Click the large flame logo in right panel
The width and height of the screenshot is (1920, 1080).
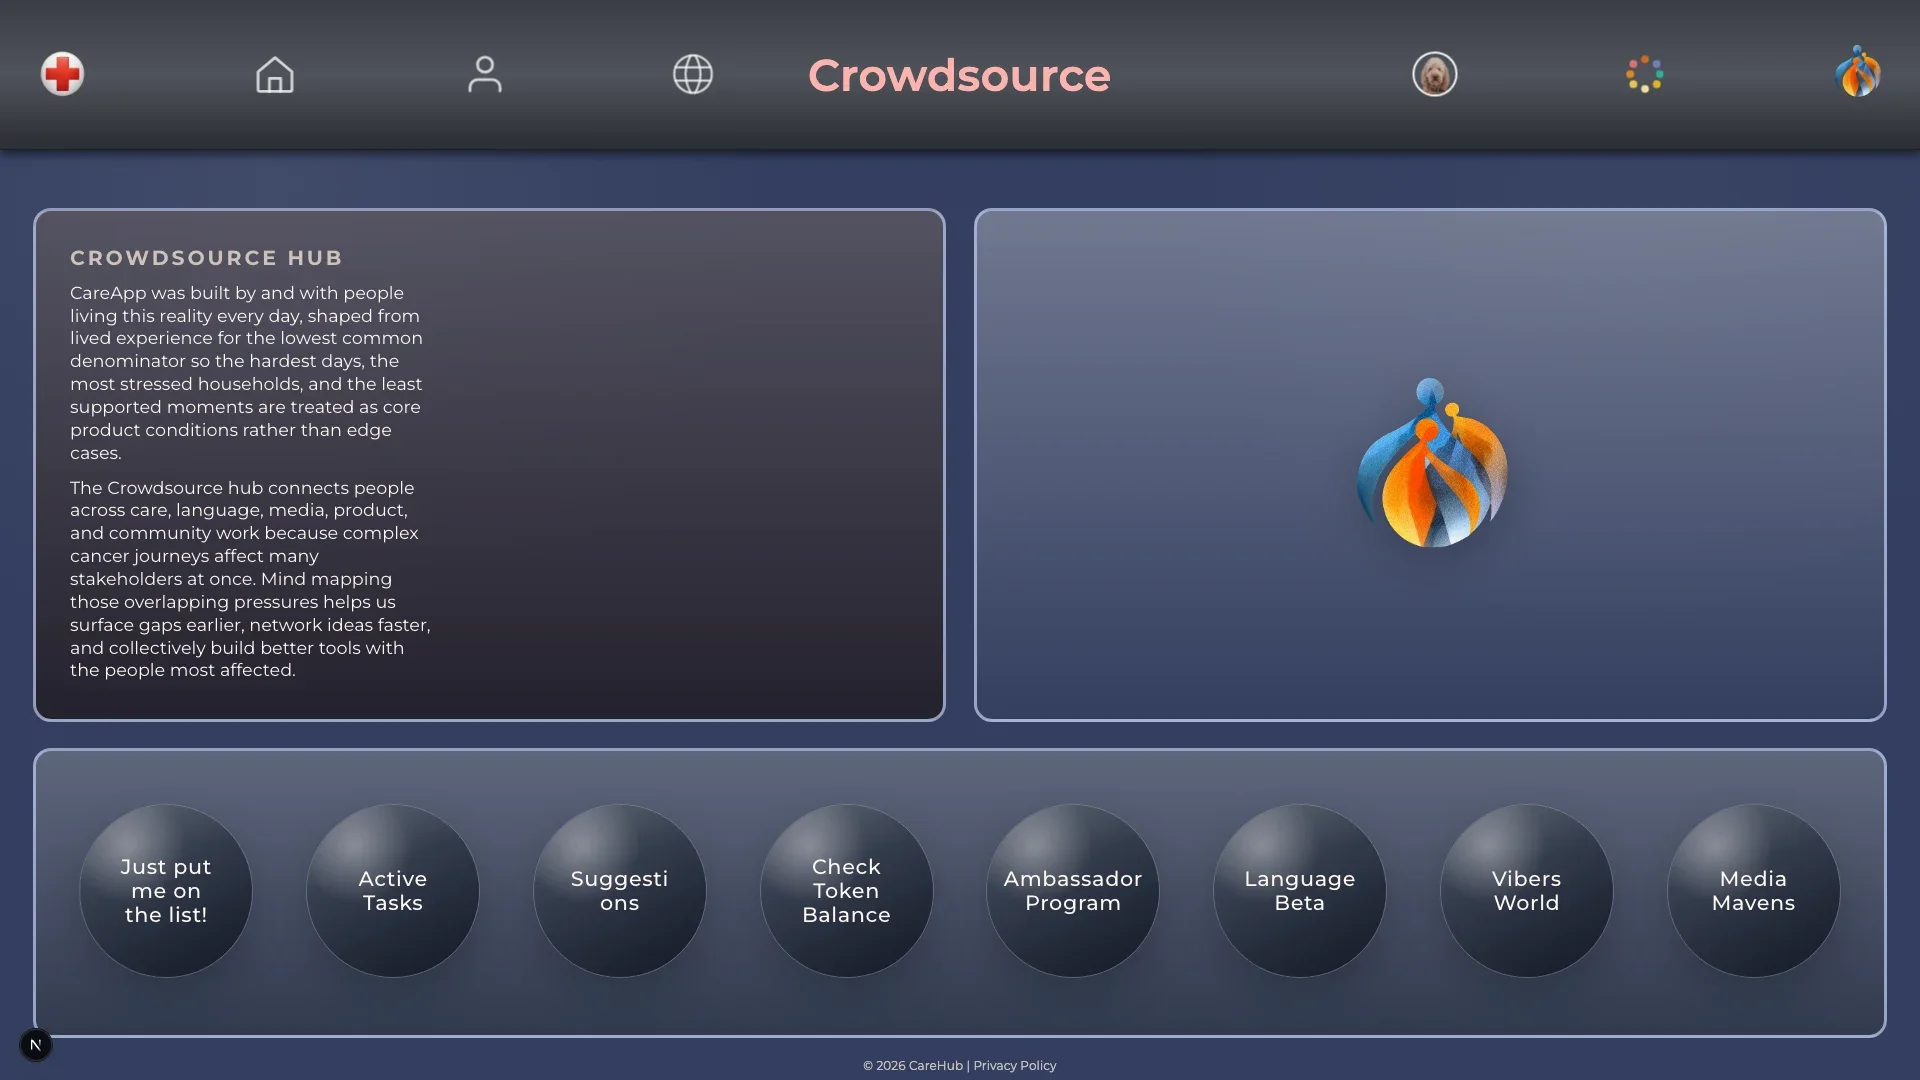coord(1431,463)
